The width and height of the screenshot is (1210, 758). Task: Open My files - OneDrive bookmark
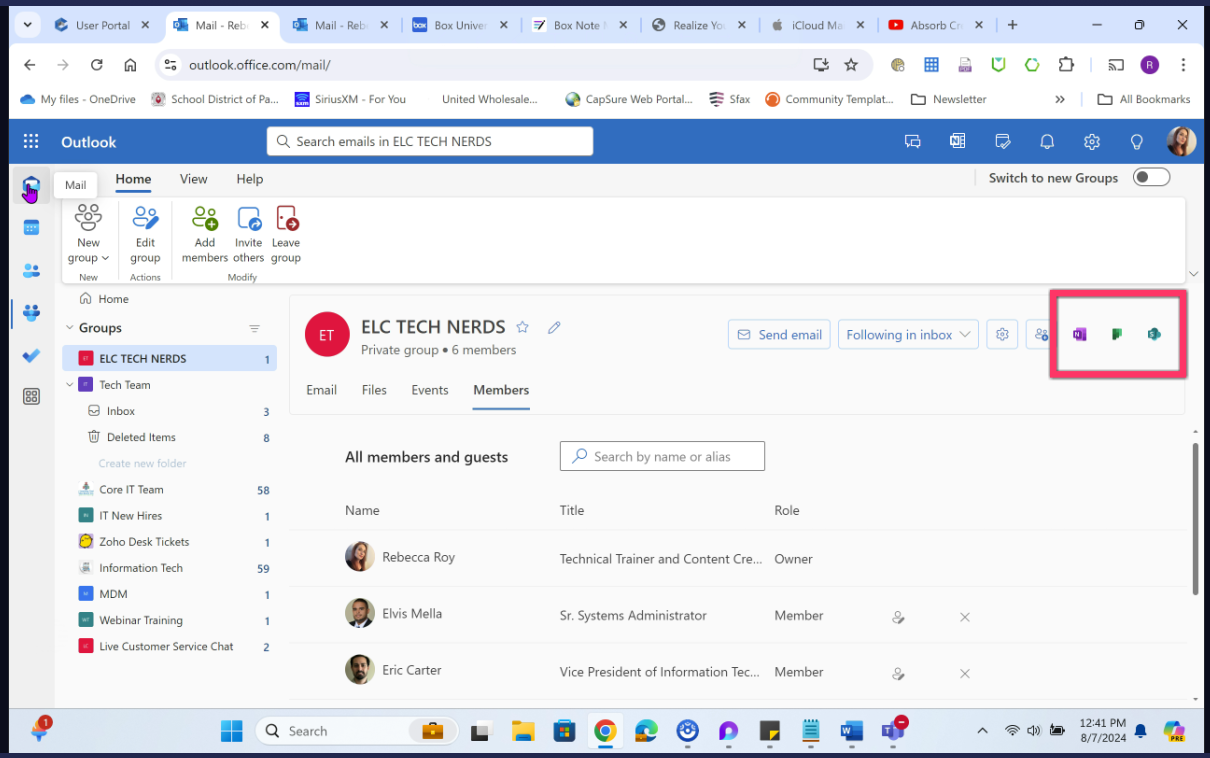point(78,99)
